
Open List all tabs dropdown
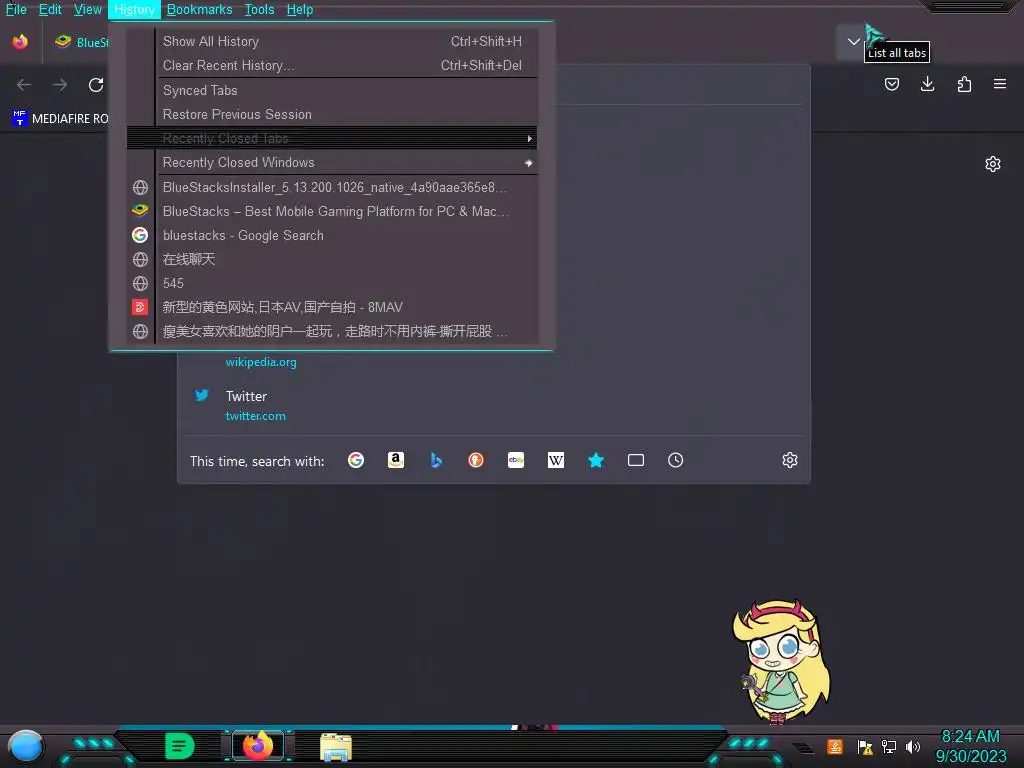[853, 42]
